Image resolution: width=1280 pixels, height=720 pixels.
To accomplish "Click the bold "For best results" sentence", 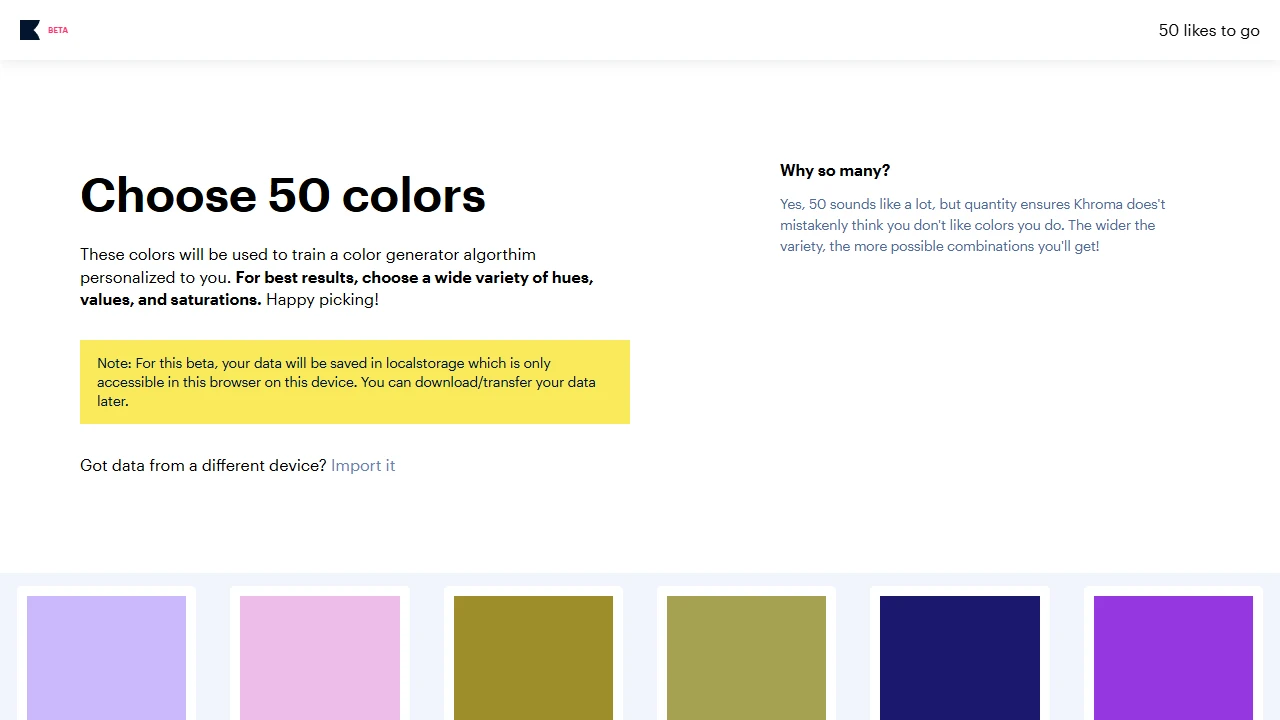I will tap(415, 278).
